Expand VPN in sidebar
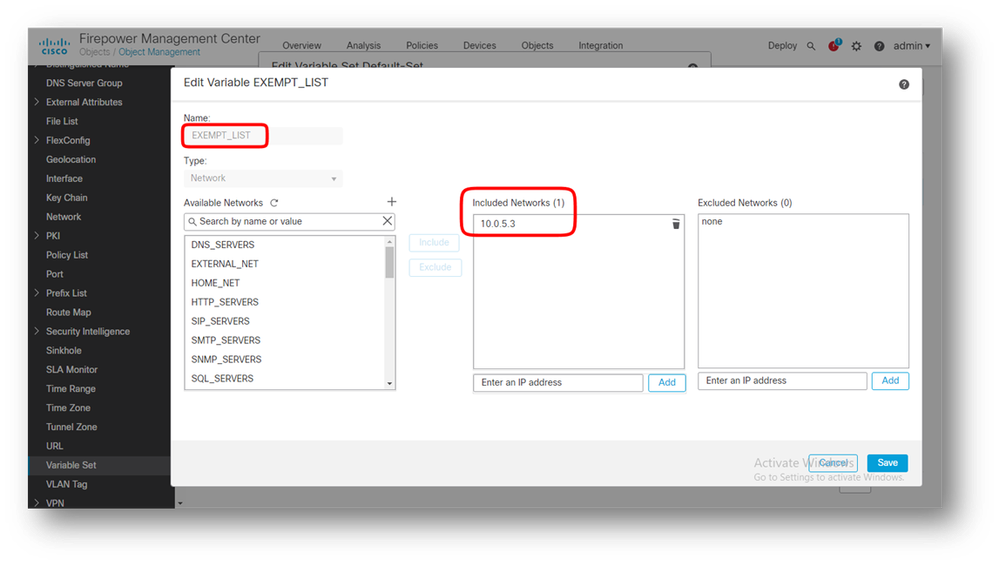The image size is (999, 565). pyautogui.click(x=36, y=503)
